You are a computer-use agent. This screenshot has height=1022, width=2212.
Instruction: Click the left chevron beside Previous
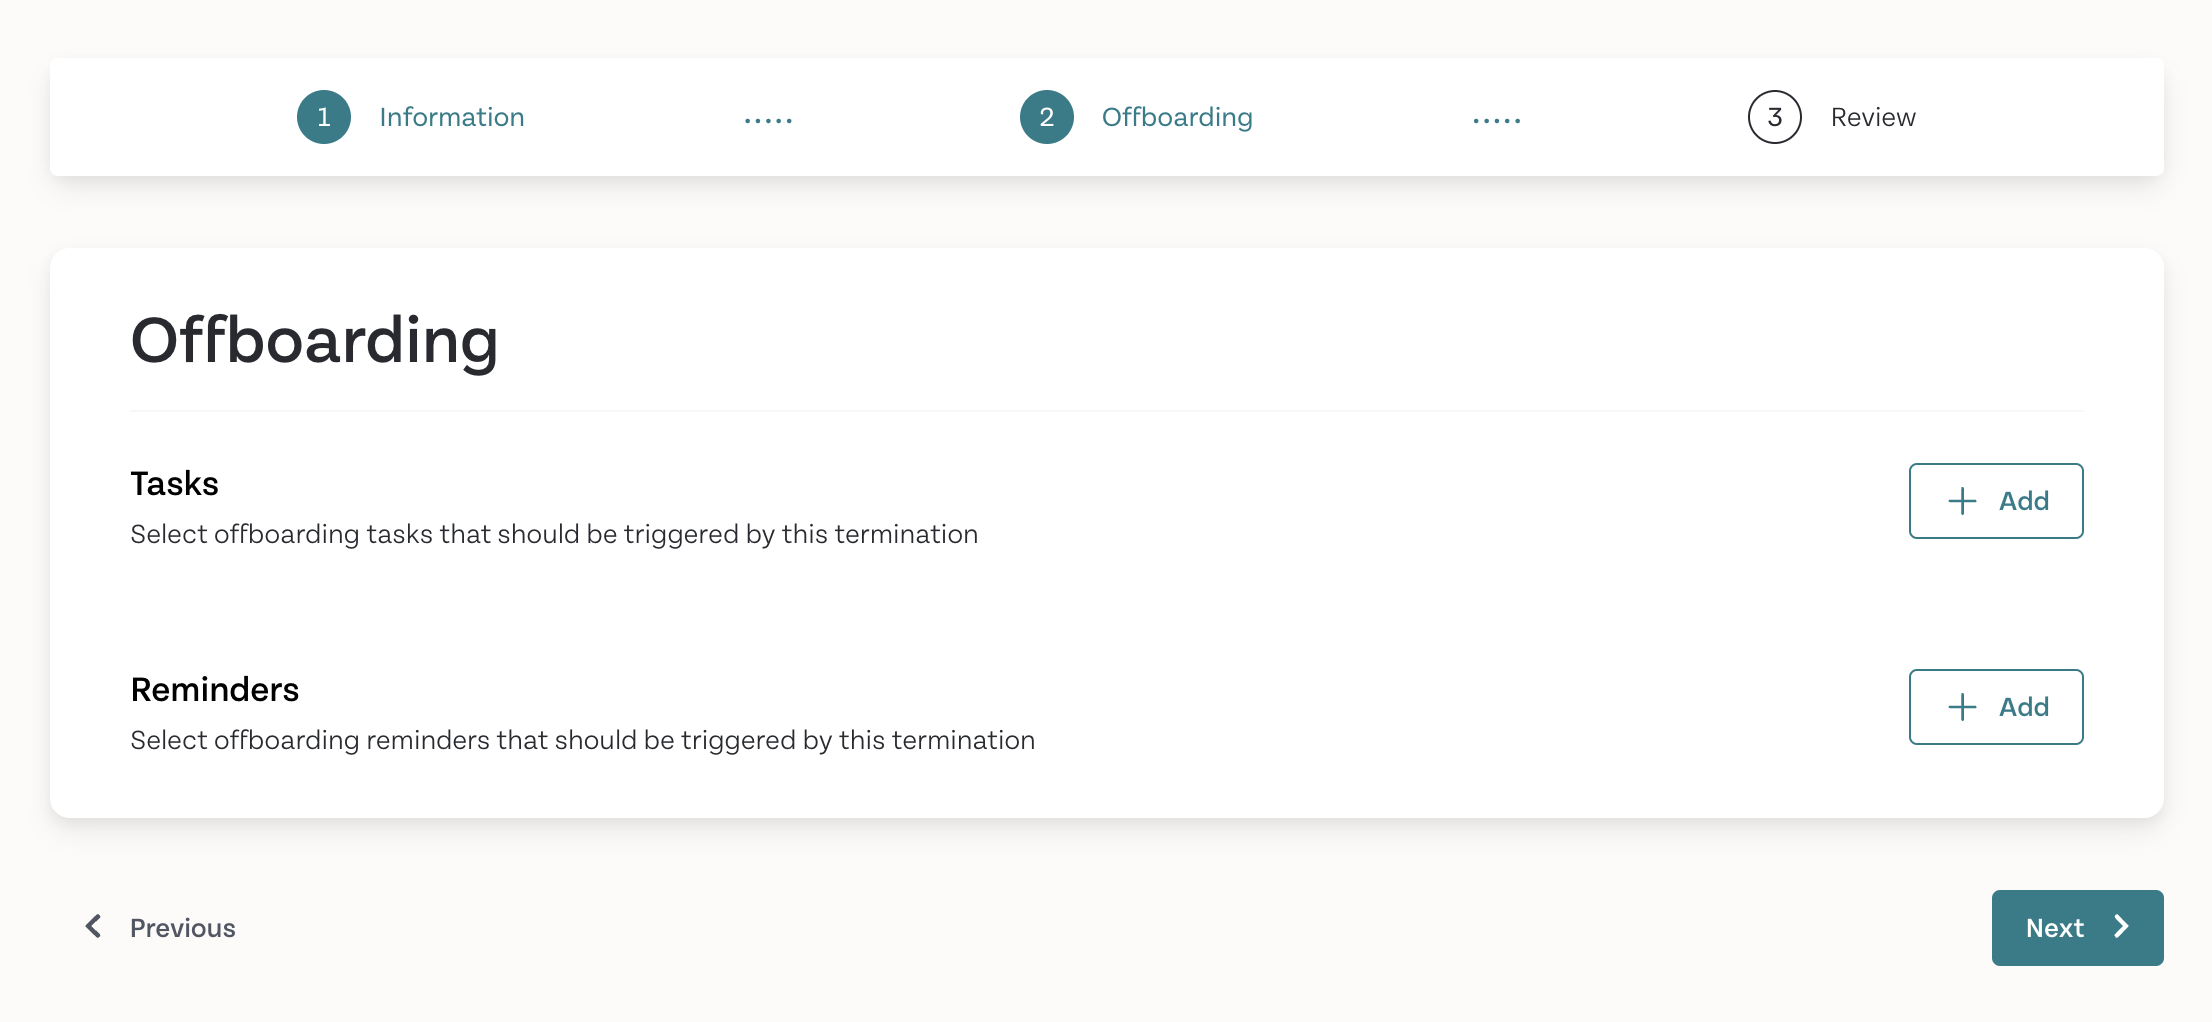coord(94,926)
